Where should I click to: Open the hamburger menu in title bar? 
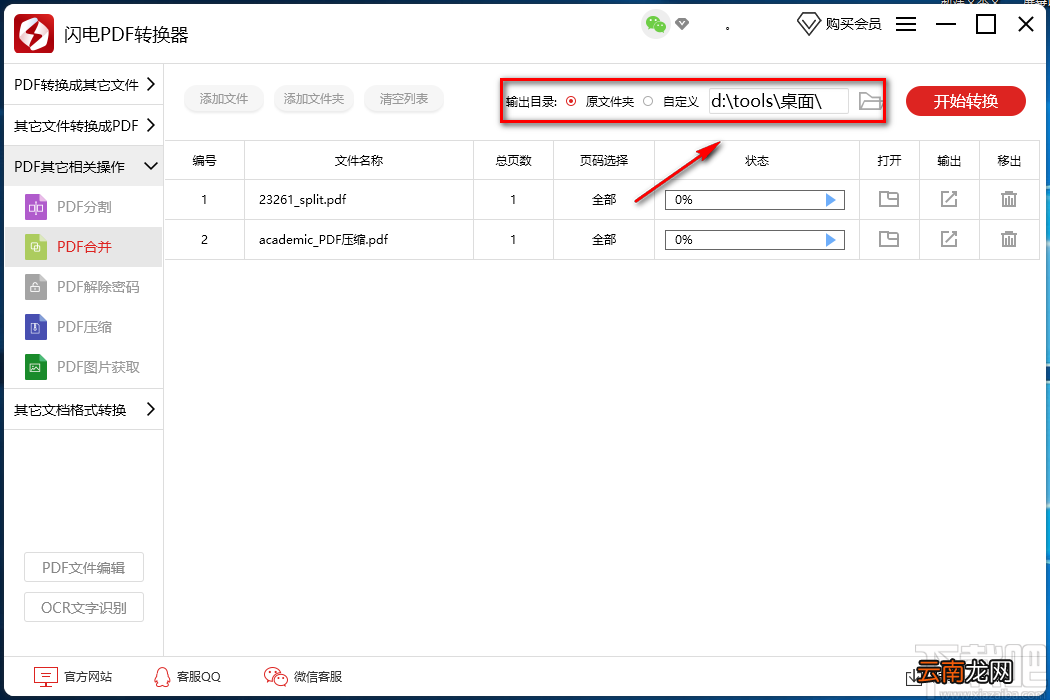pyautogui.click(x=906, y=24)
